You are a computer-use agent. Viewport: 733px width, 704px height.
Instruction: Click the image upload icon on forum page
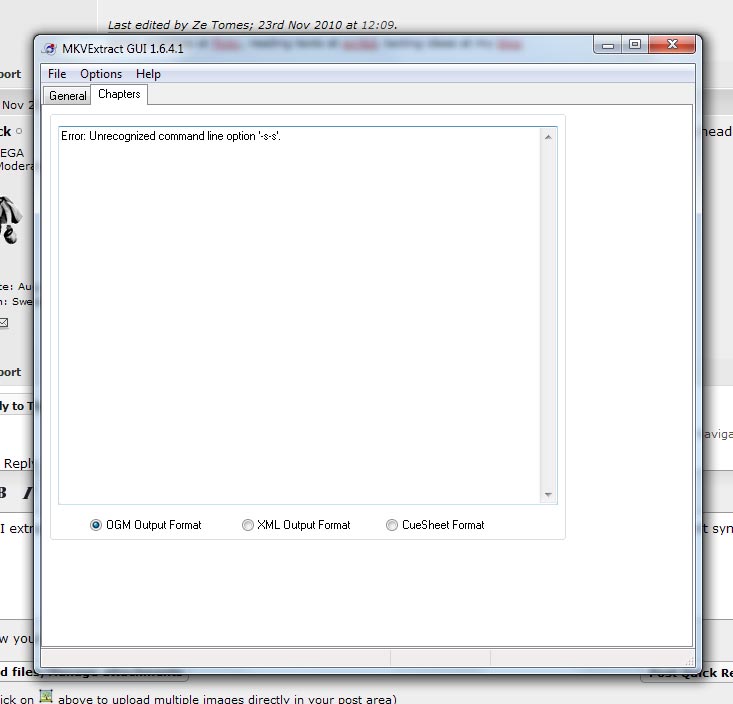pos(46,696)
